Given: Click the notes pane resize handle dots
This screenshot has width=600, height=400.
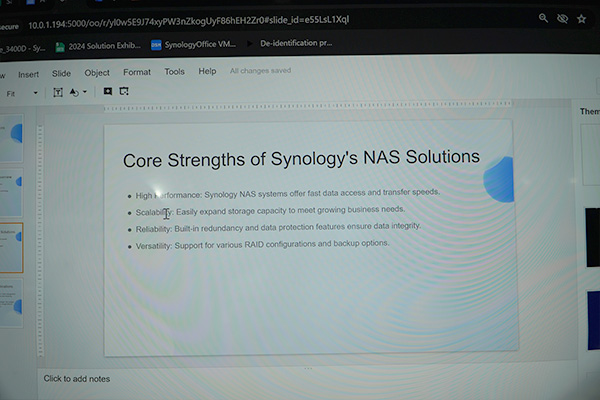Looking at the screenshot, I should tap(308, 369).
